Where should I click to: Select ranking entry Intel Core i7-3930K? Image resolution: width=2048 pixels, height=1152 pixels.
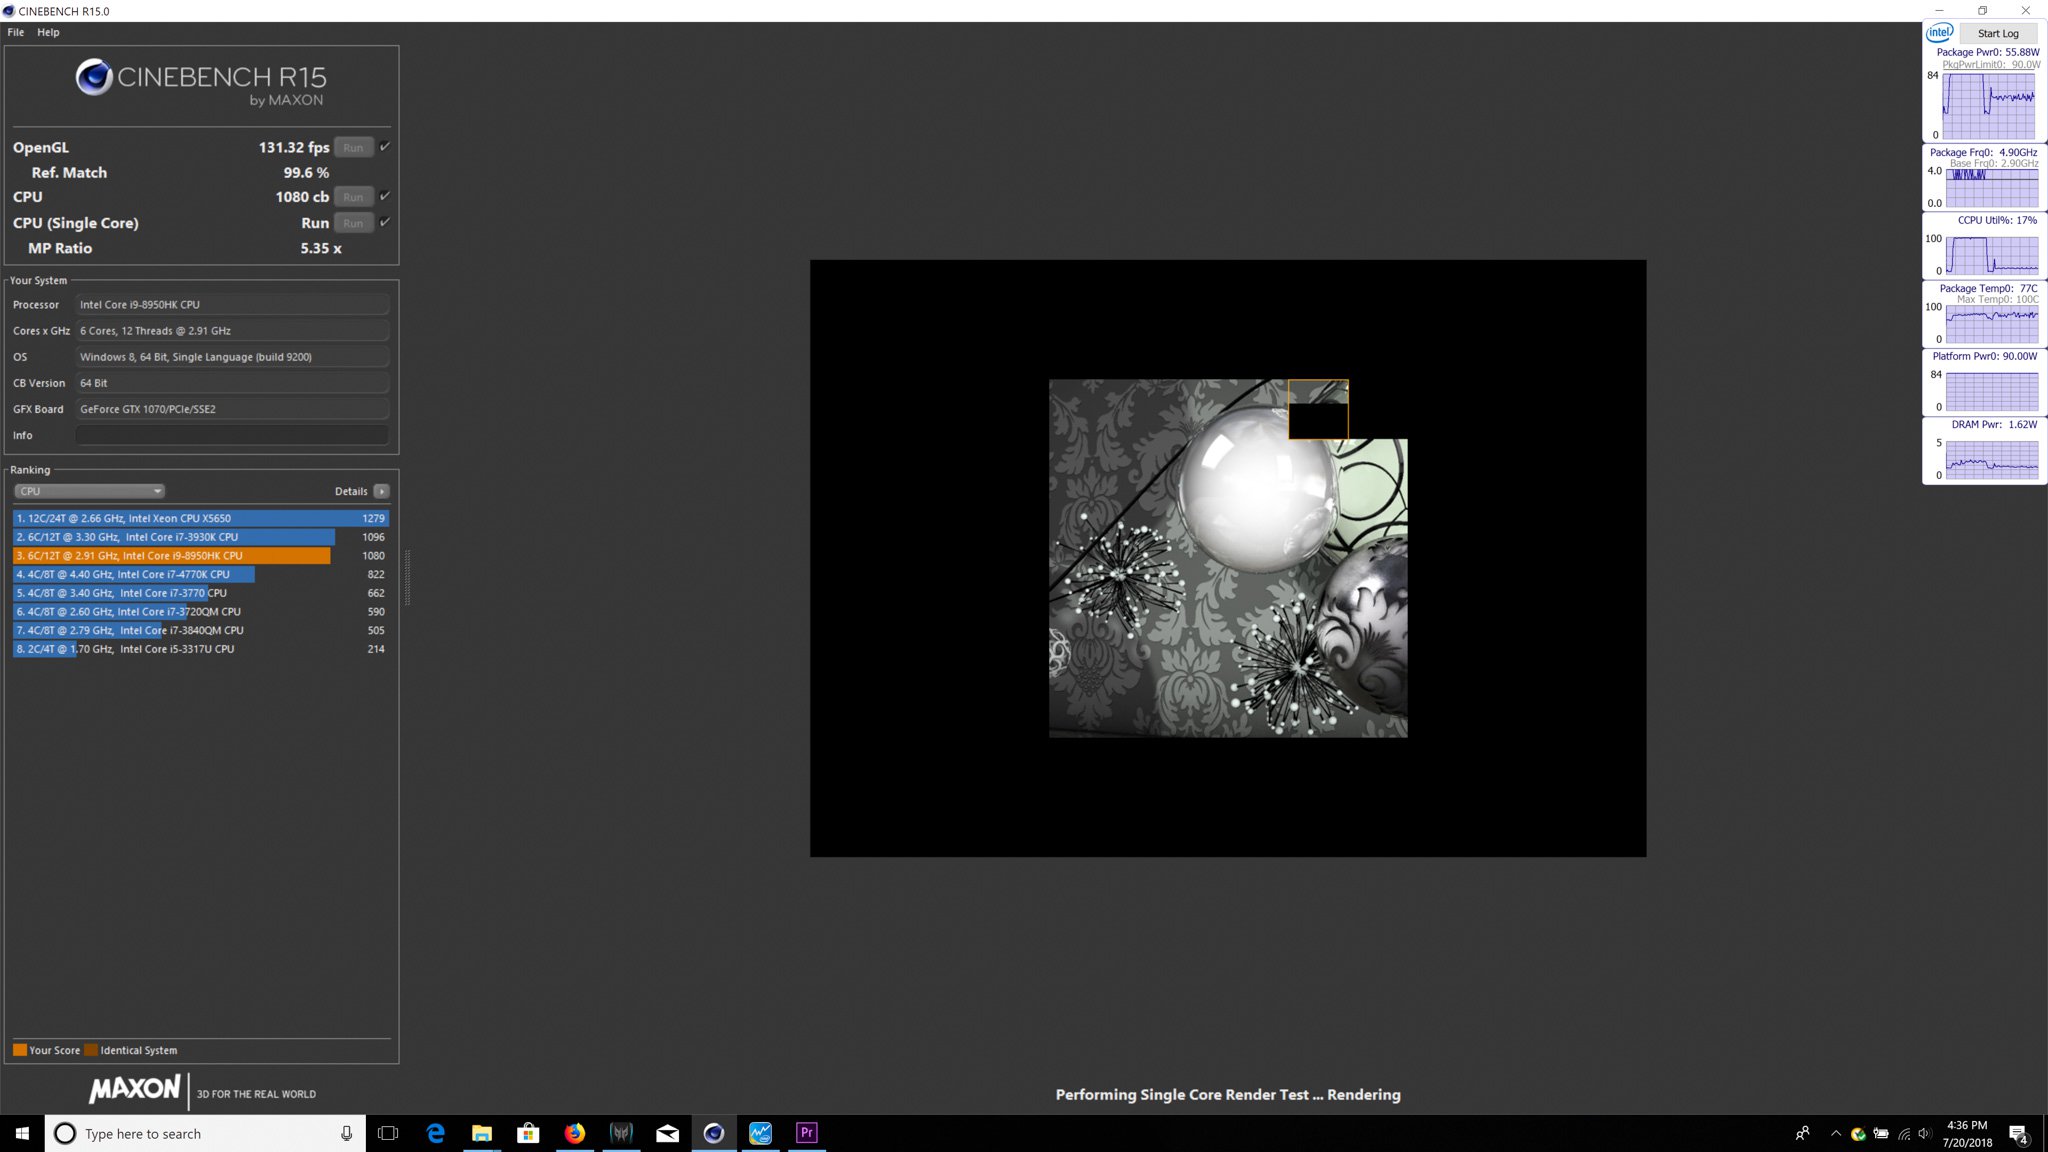coord(201,537)
